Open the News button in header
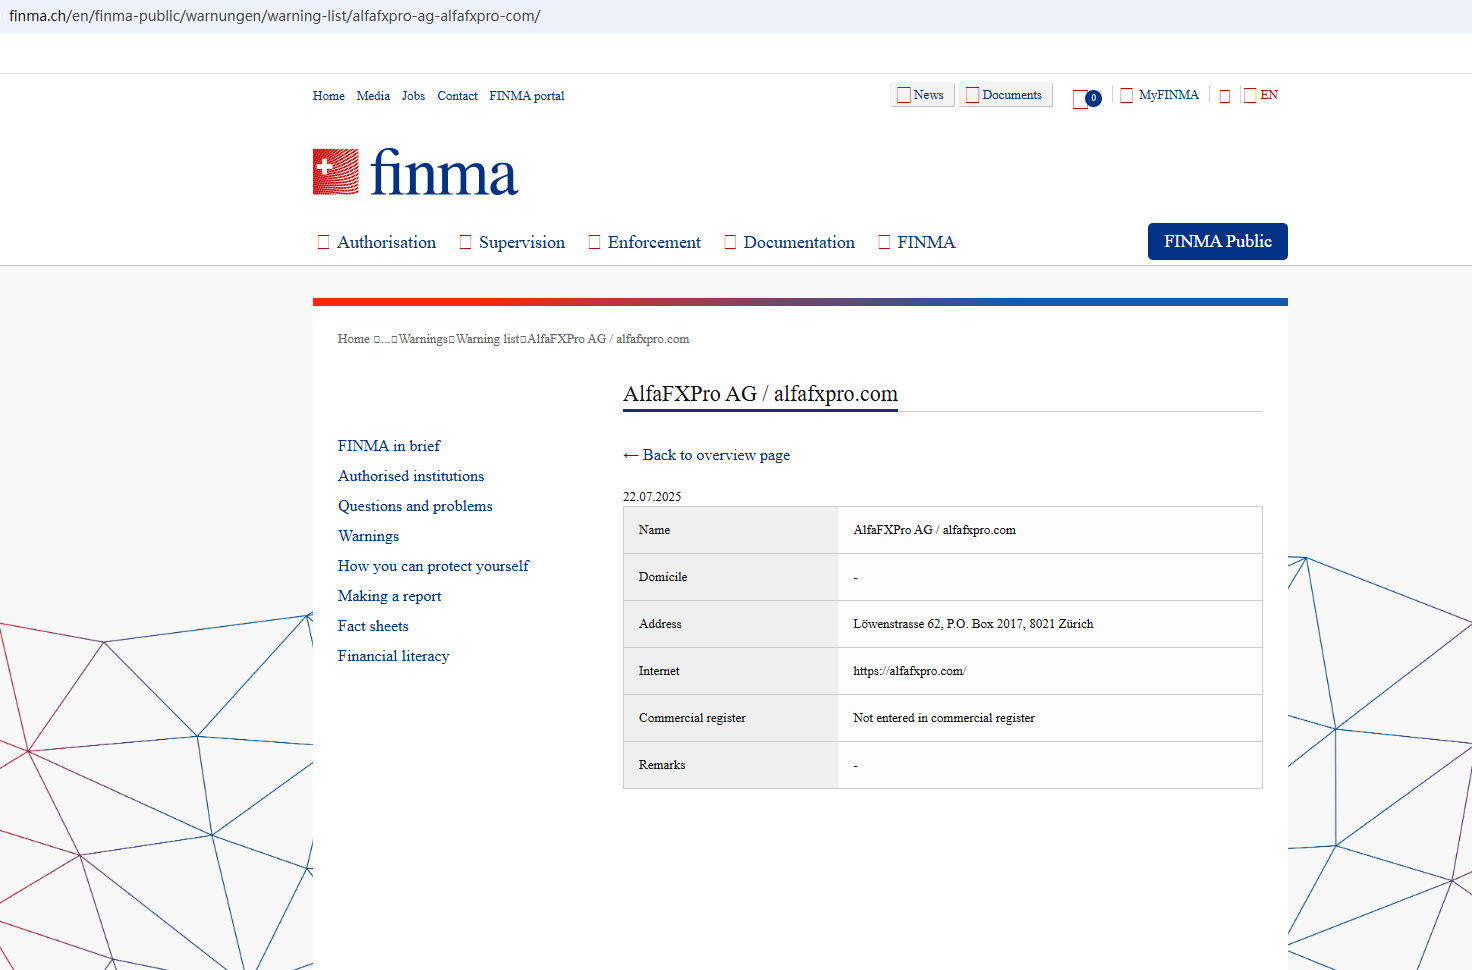1472x970 pixels. coord(921,95)
